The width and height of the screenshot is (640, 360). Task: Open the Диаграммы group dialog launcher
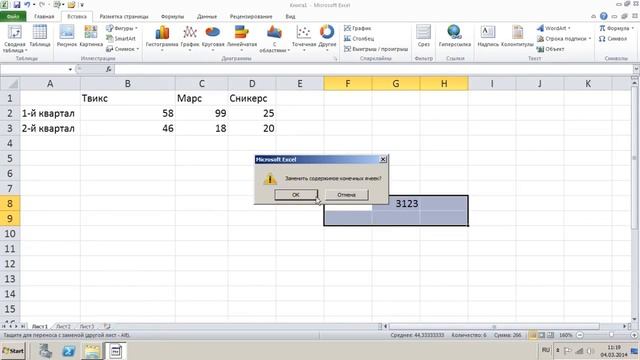click(x=336, y=59)
